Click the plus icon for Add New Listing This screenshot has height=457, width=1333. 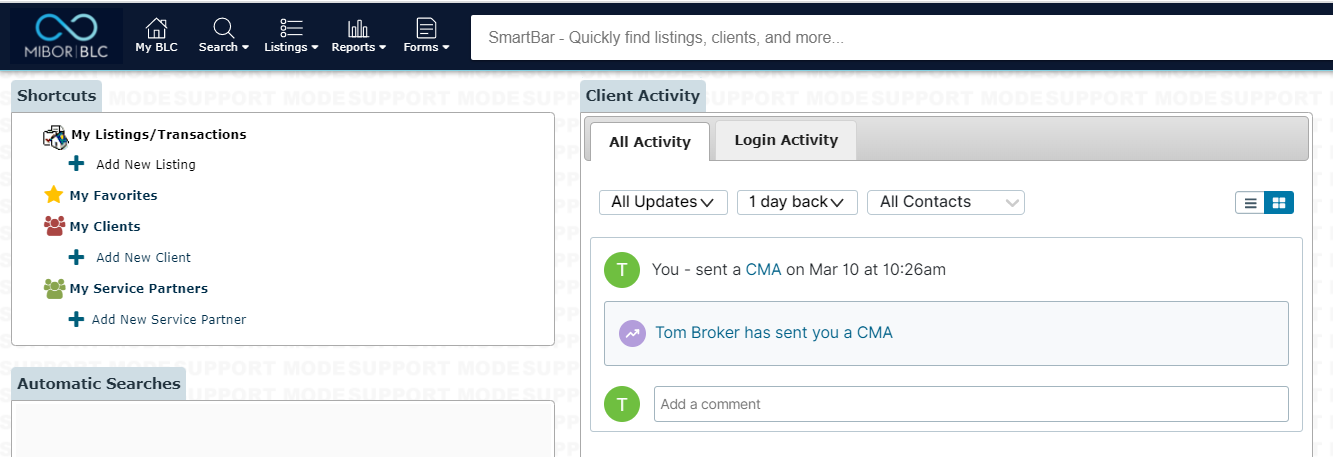[76, 164]
